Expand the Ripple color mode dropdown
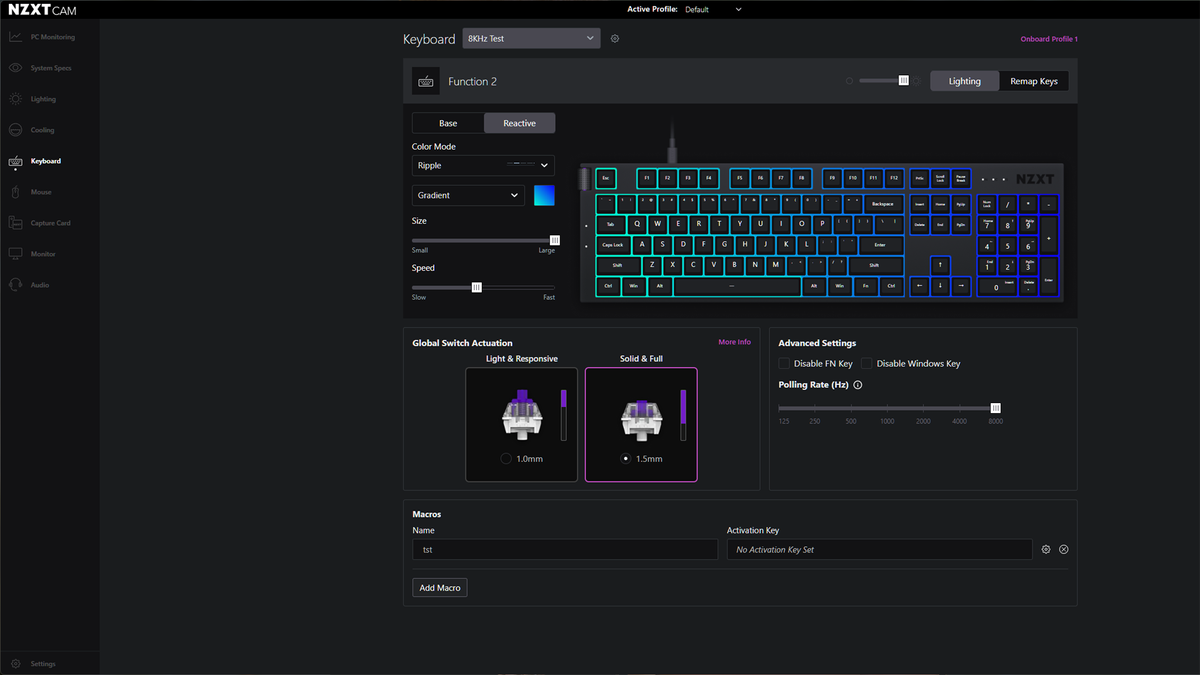Viewport: 1200px width, 675px height. (x=483, y=165)
